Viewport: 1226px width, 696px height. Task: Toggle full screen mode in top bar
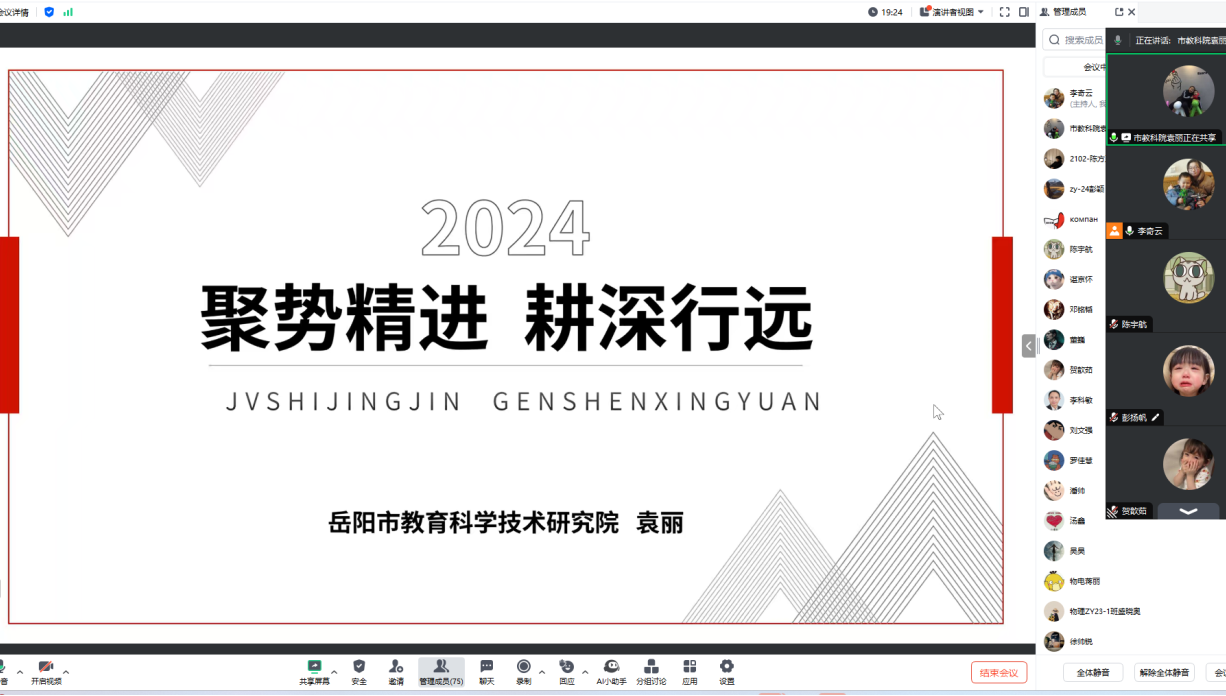1003,12
